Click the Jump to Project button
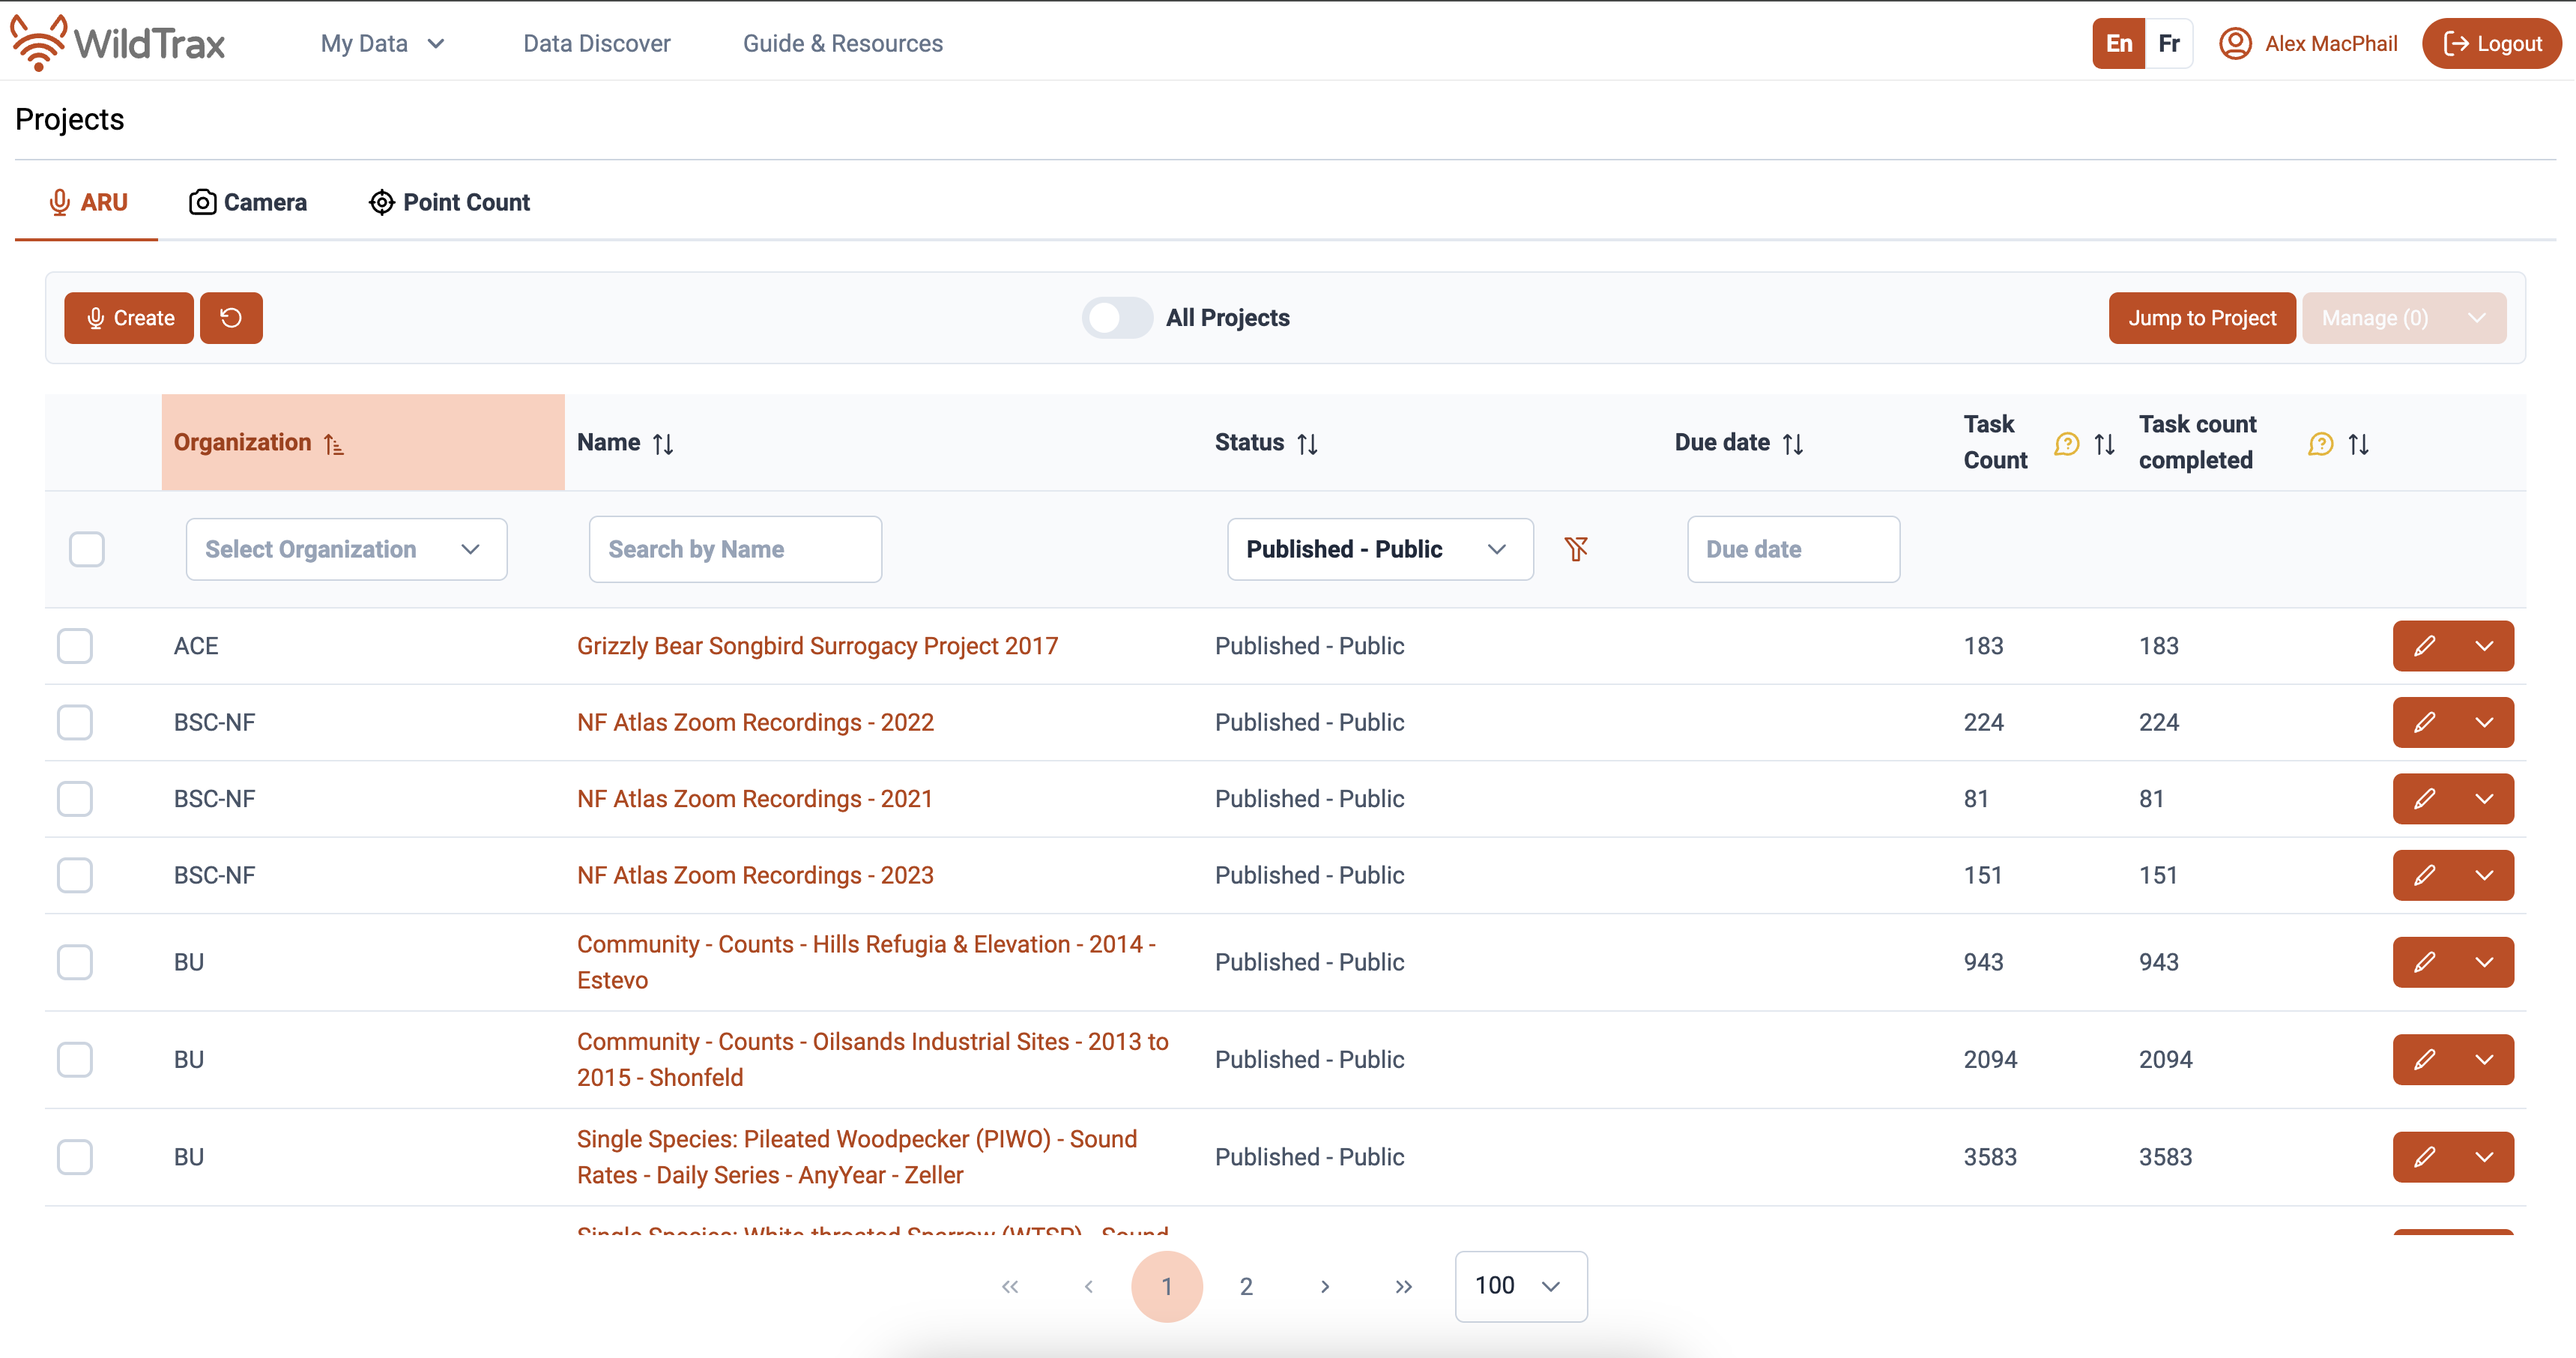The image size is (2576, 1358). [x=2201, y=318]
